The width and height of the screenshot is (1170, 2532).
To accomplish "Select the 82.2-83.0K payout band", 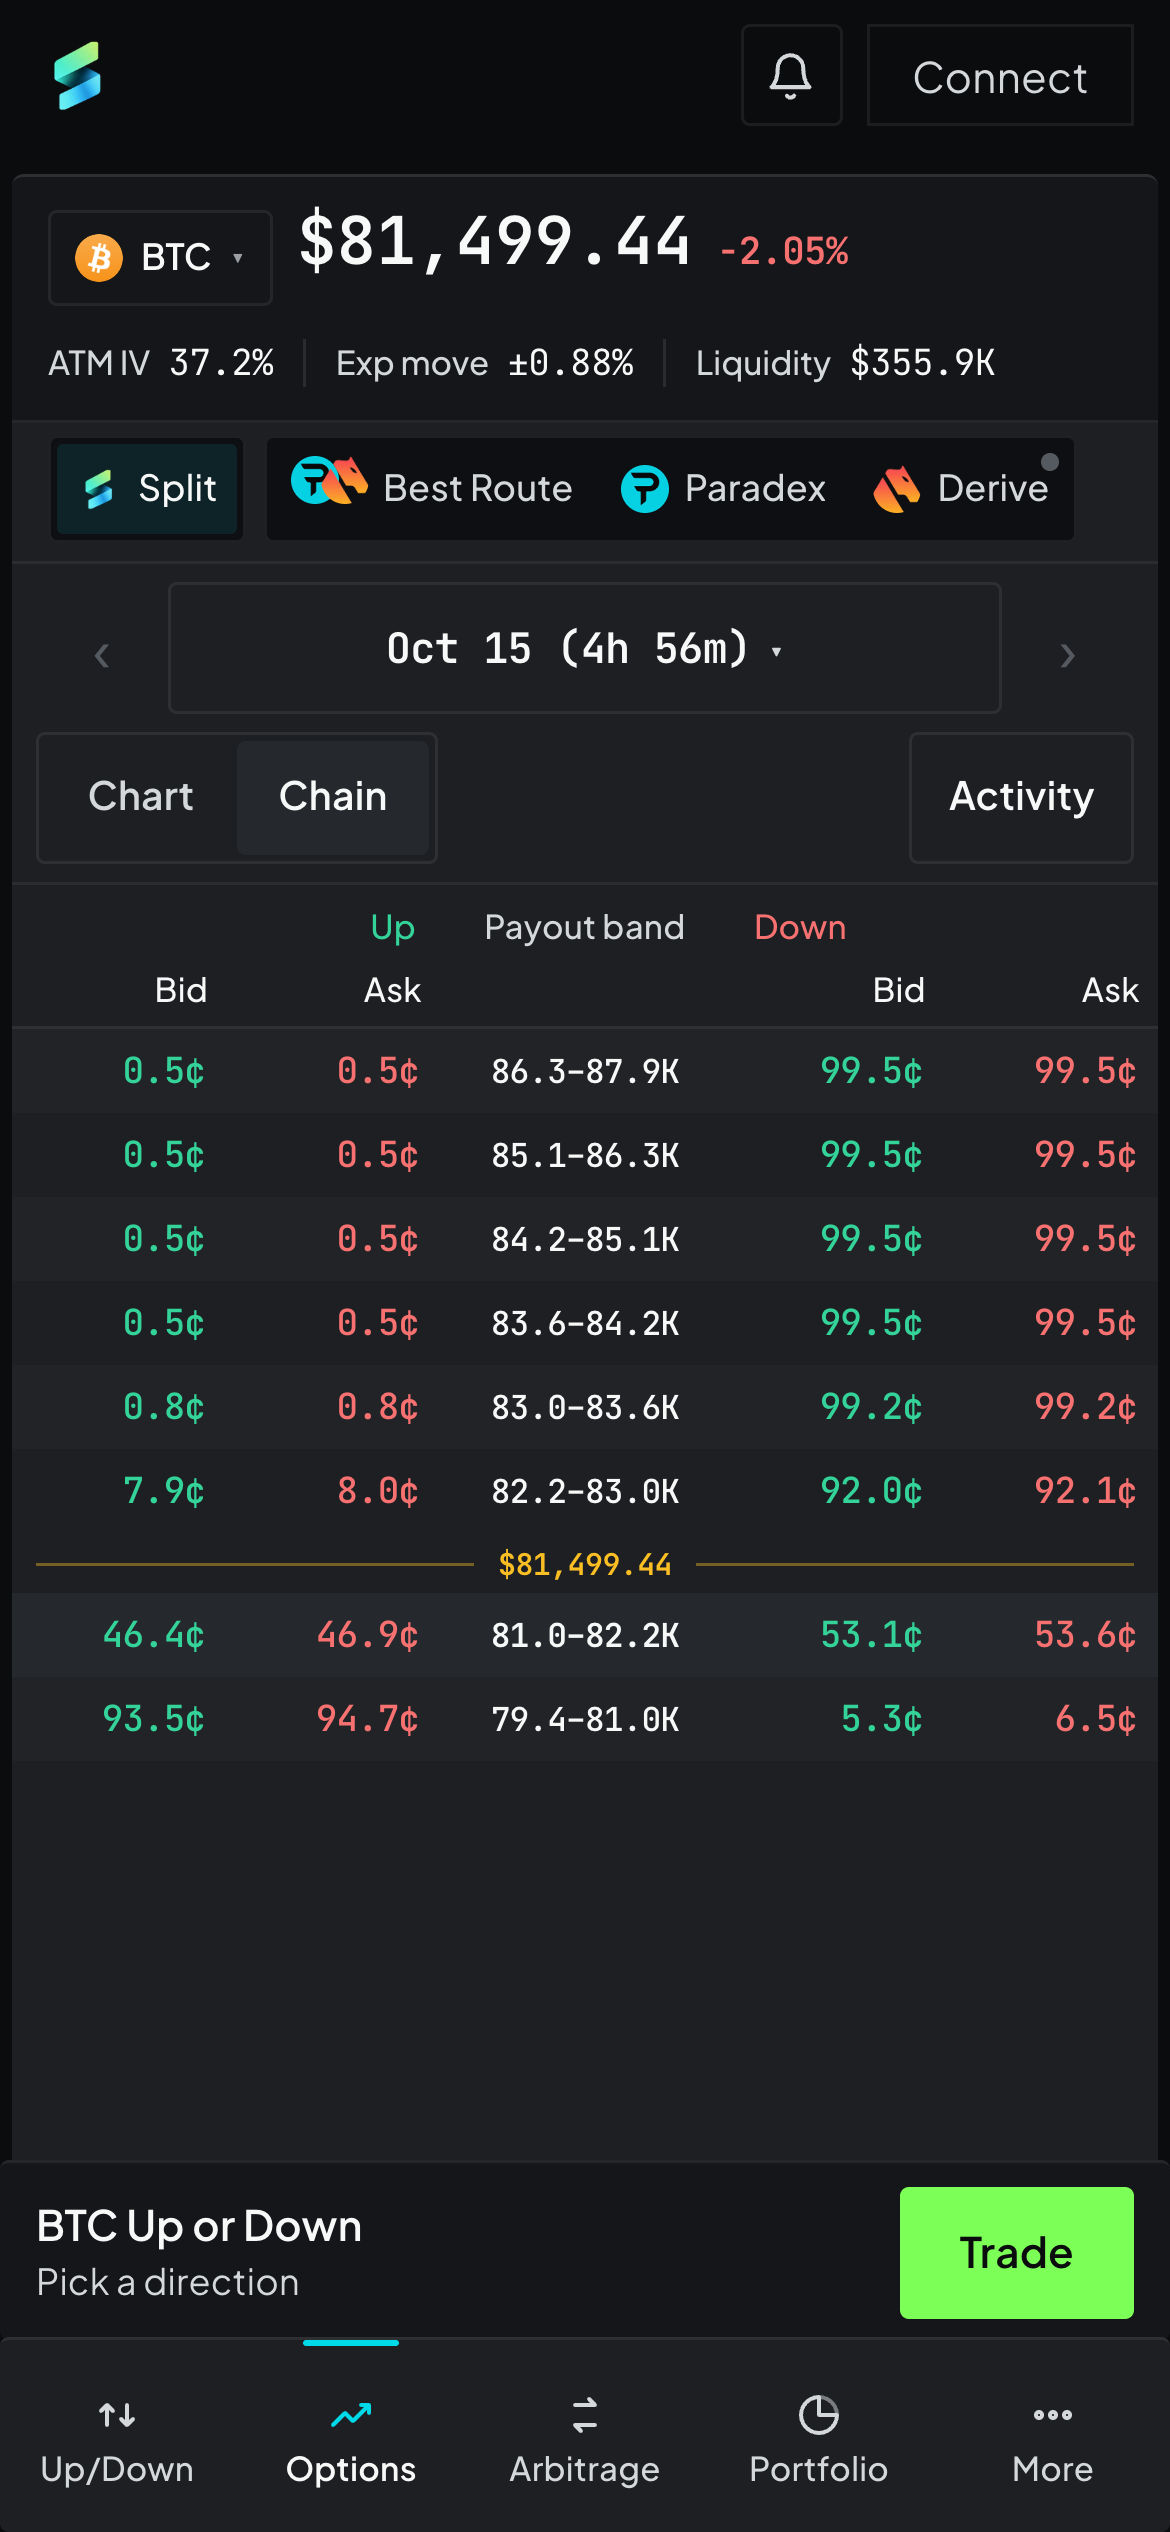I will 585,1491.
